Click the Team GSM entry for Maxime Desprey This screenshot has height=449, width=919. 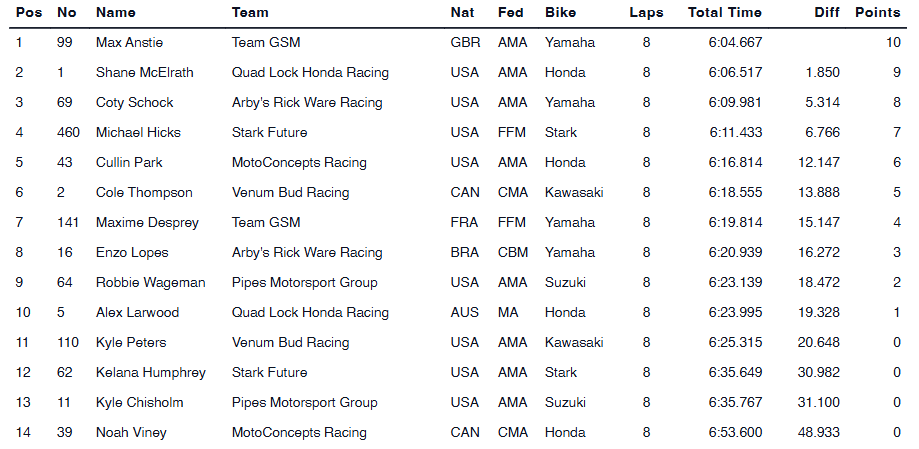click(x=265, y=223)
